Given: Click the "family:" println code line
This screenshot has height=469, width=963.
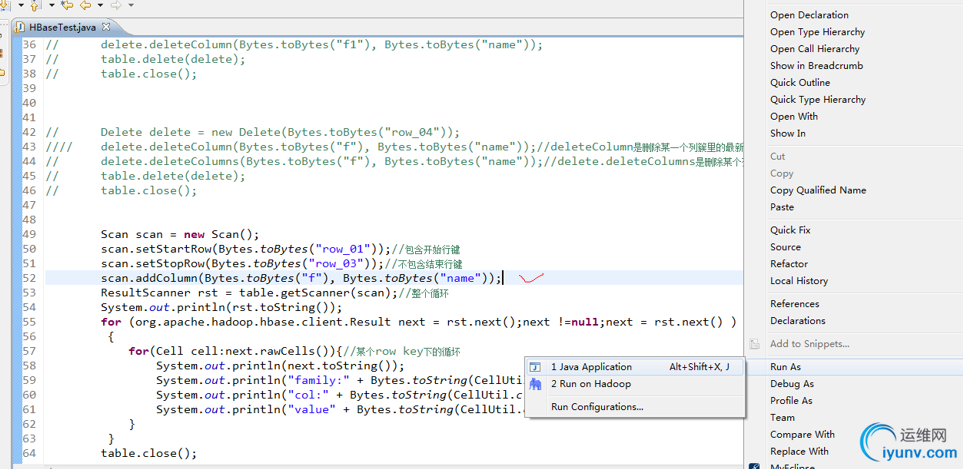Looking at the screenshot, I should tap(340, 381).
